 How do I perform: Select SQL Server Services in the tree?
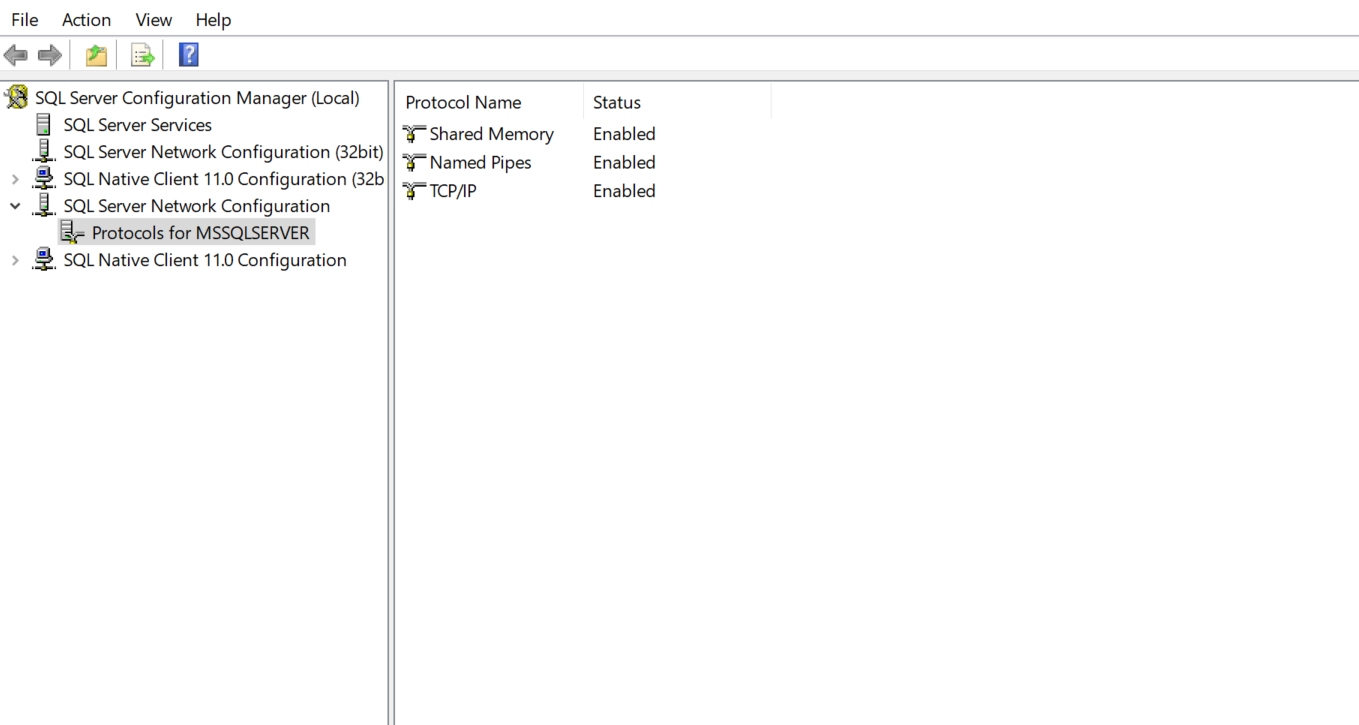point(137,125)
